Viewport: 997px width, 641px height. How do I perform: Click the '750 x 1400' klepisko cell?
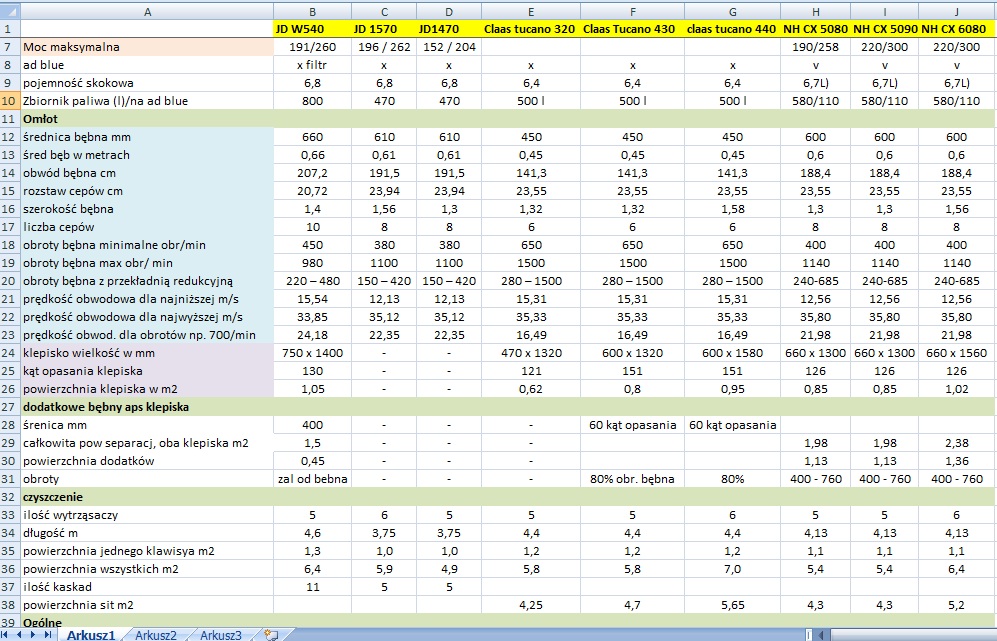[312, 353]
